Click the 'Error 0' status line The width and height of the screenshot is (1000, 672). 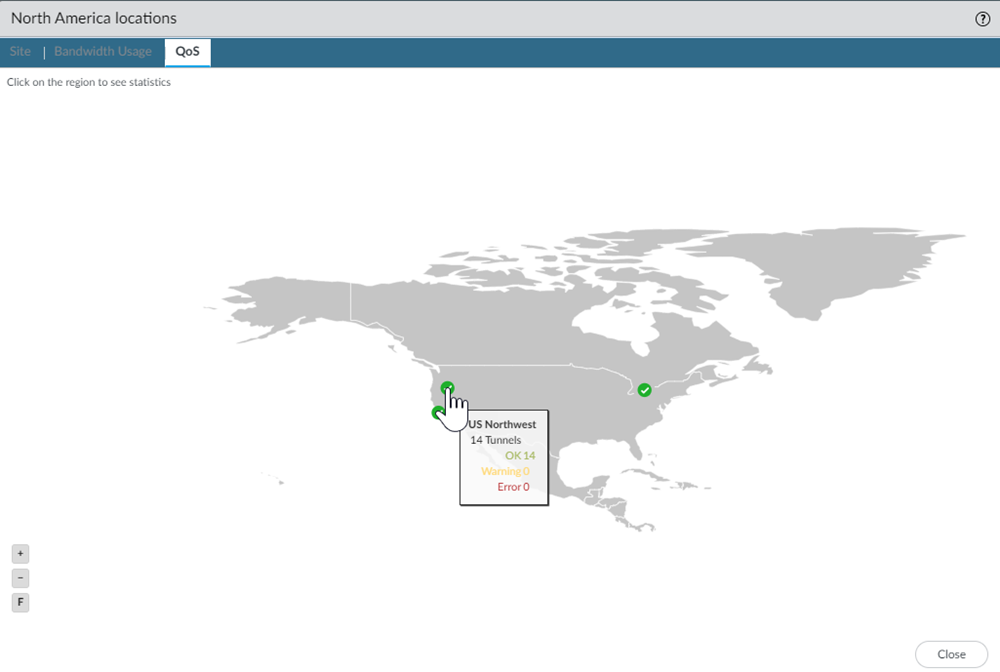pos(513,486)
